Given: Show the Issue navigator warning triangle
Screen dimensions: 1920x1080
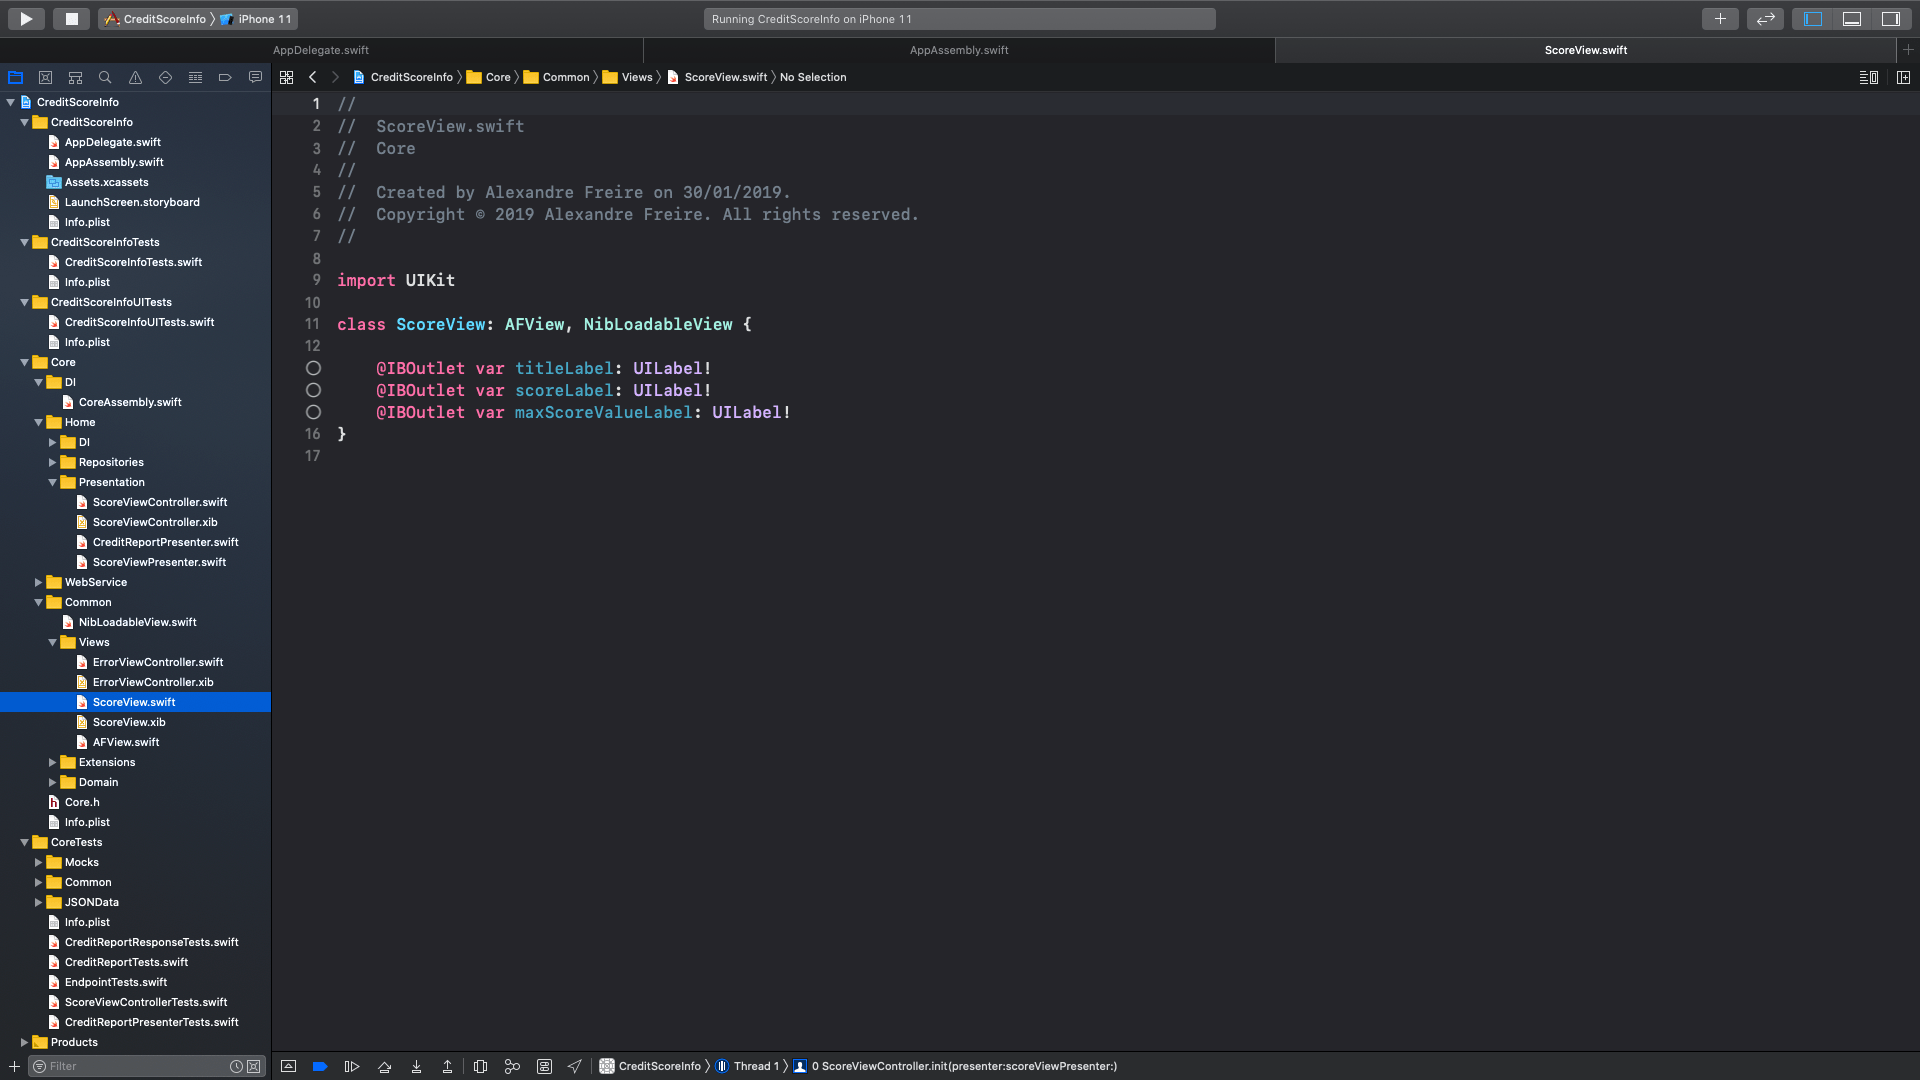Looking at the screenshot, I should (134, 77).
